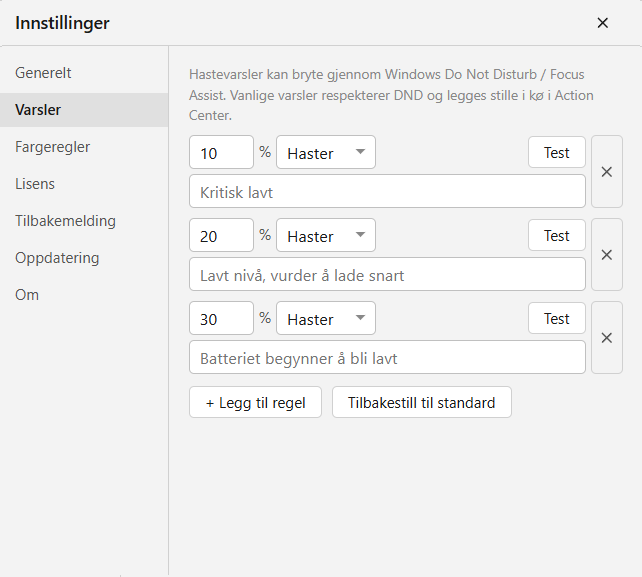Open Haster dropdown for 30% rule
Image resolution: width=642 pixels, height=577 pixels.
[x=326, y=318]
